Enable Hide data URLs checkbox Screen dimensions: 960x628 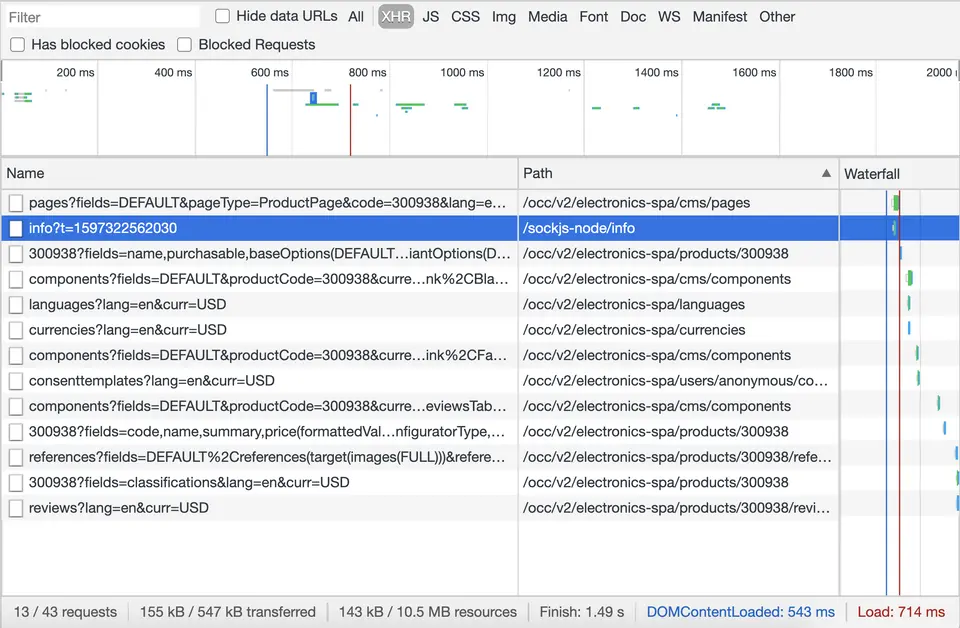[222, 17]
